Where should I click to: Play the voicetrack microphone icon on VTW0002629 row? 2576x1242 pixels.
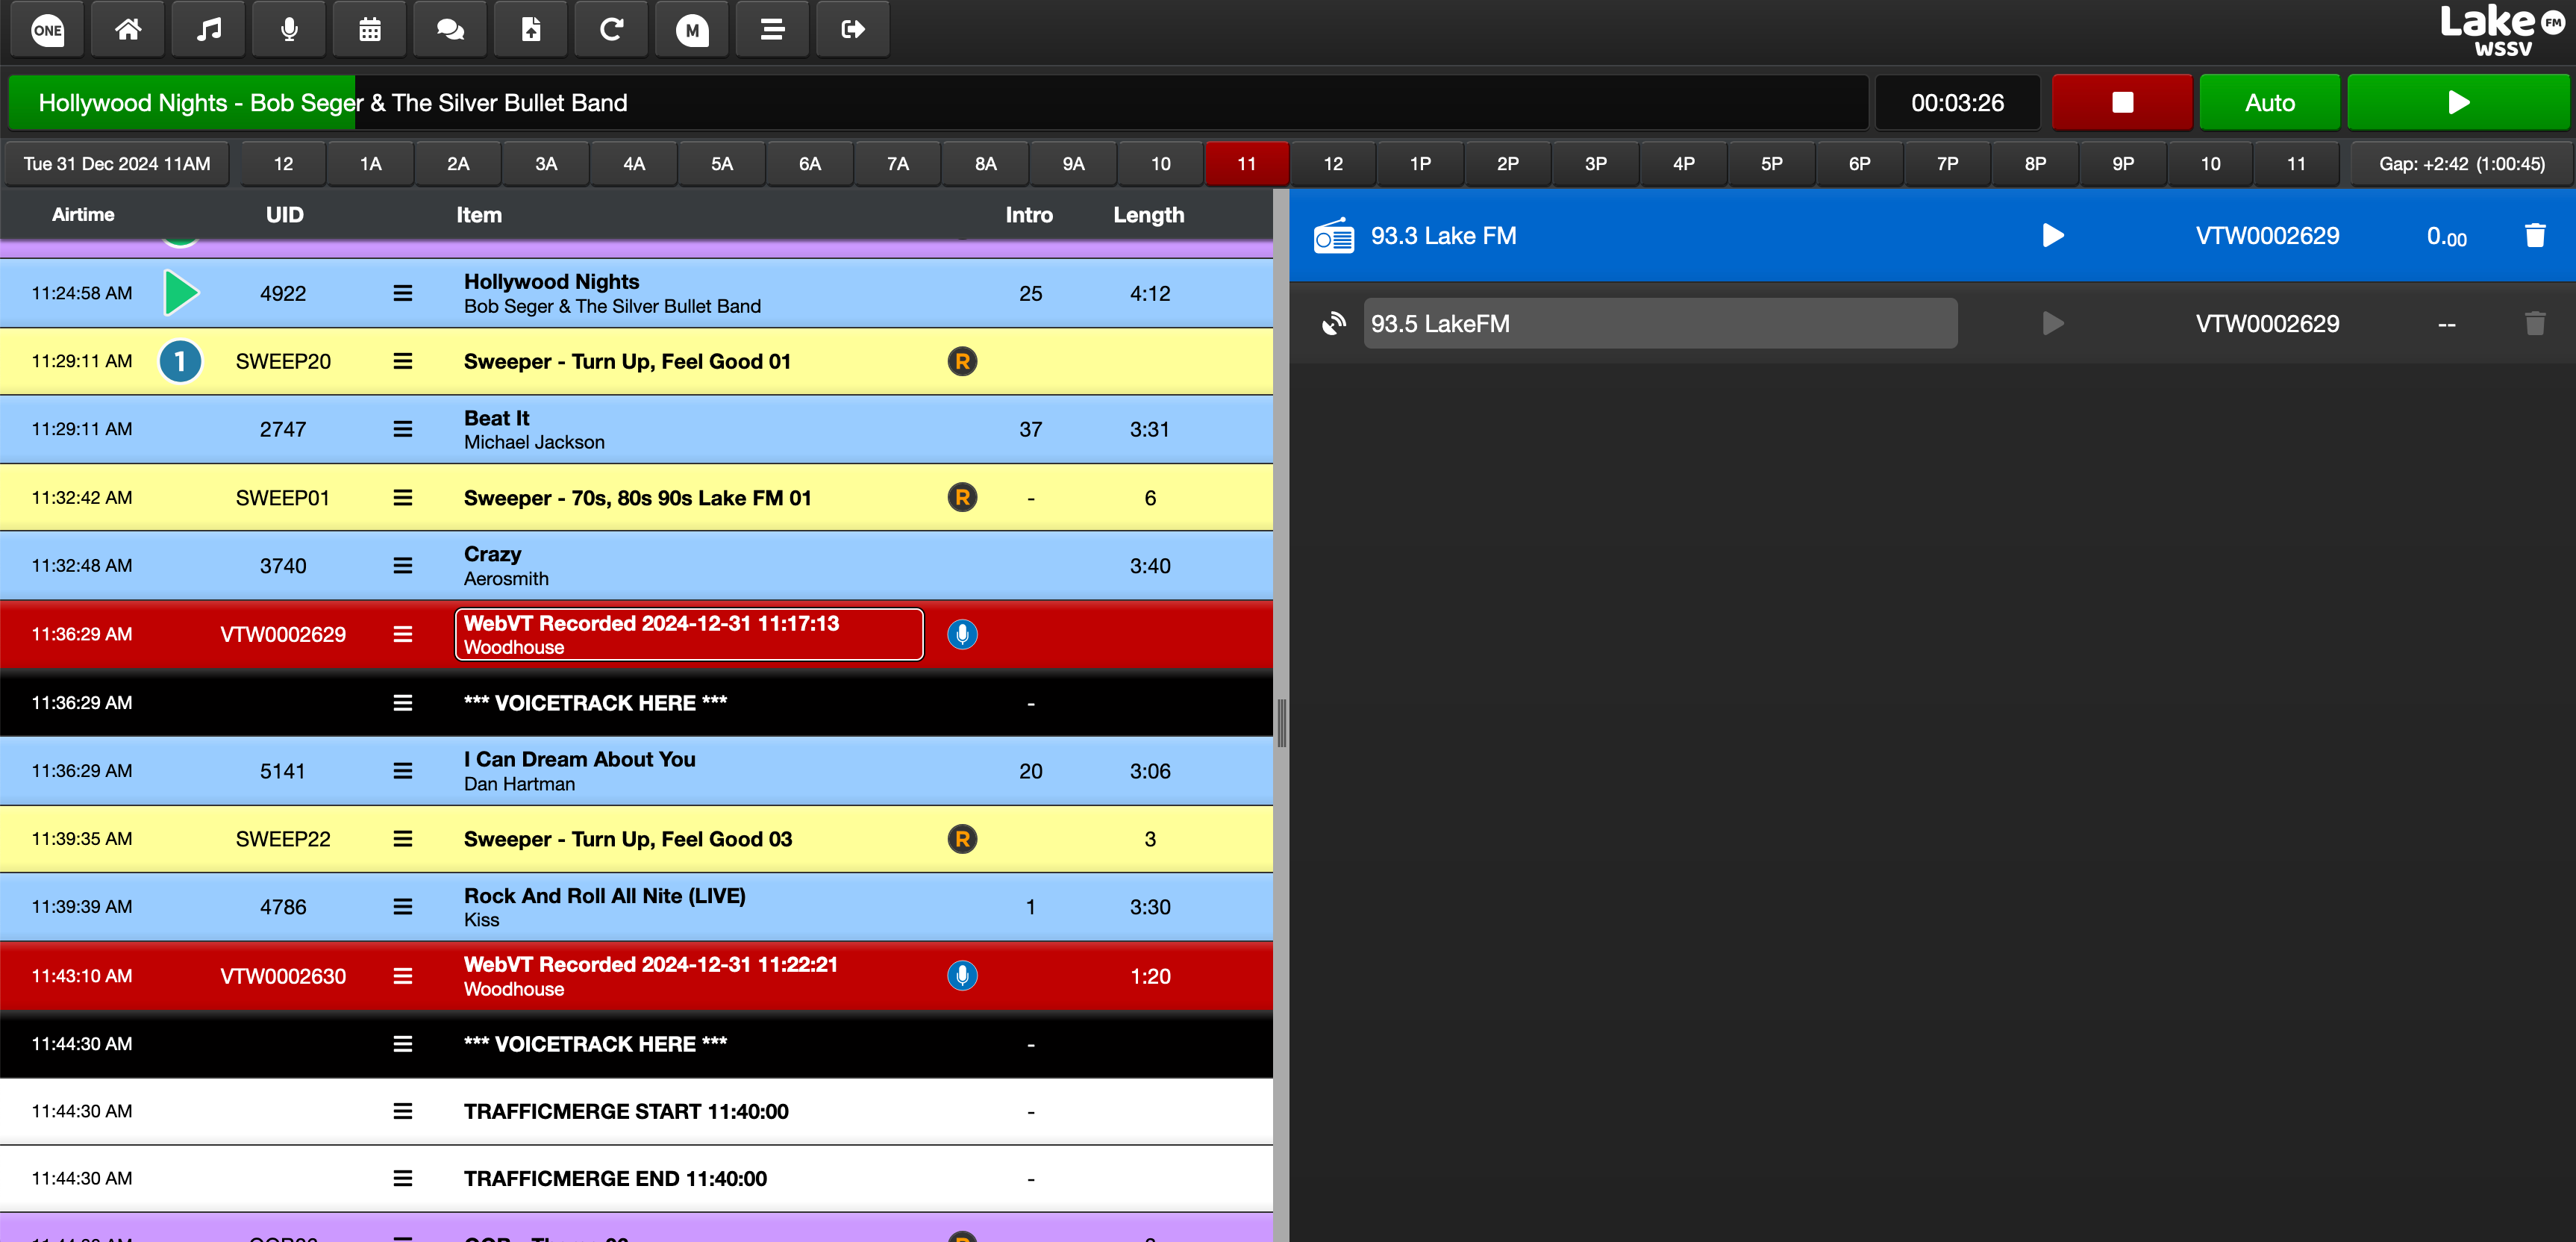coord(961,634)
